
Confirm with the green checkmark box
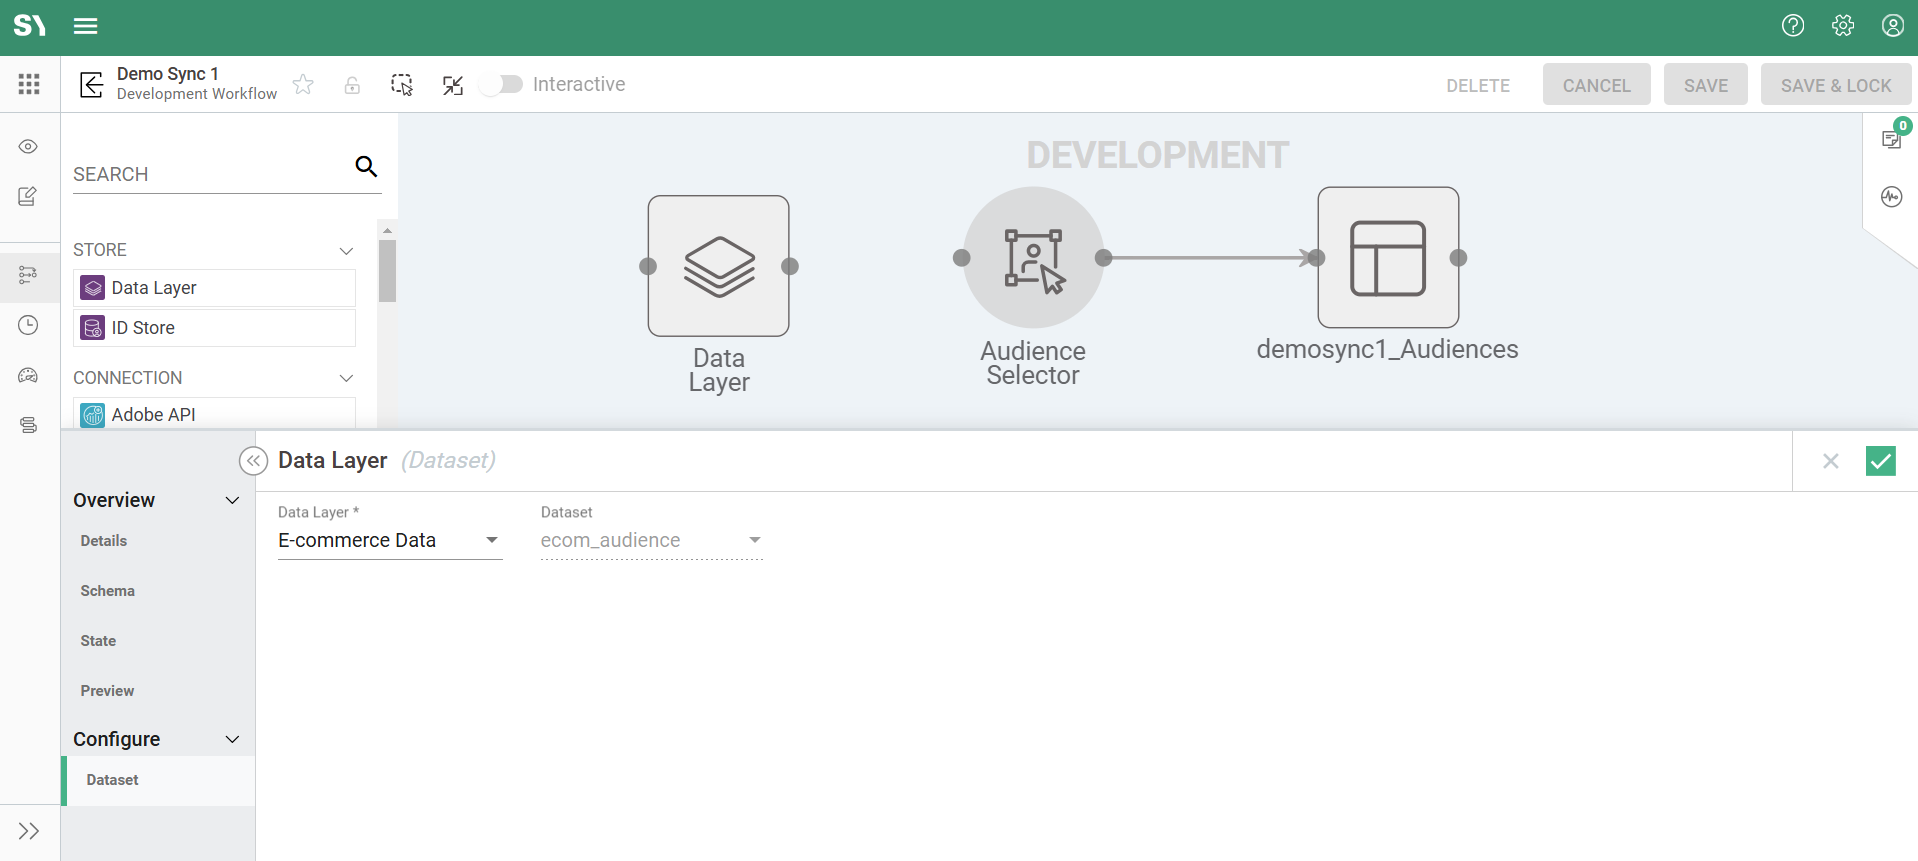[1880, 461]
